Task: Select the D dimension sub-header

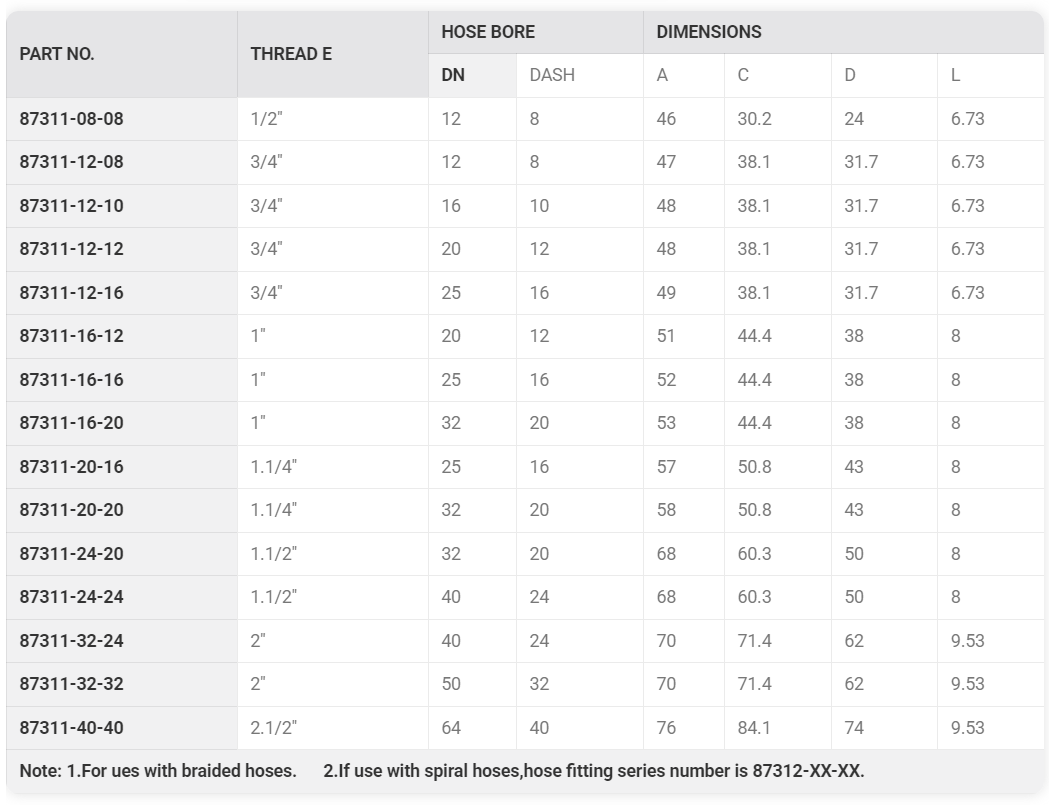Action: 884,75
